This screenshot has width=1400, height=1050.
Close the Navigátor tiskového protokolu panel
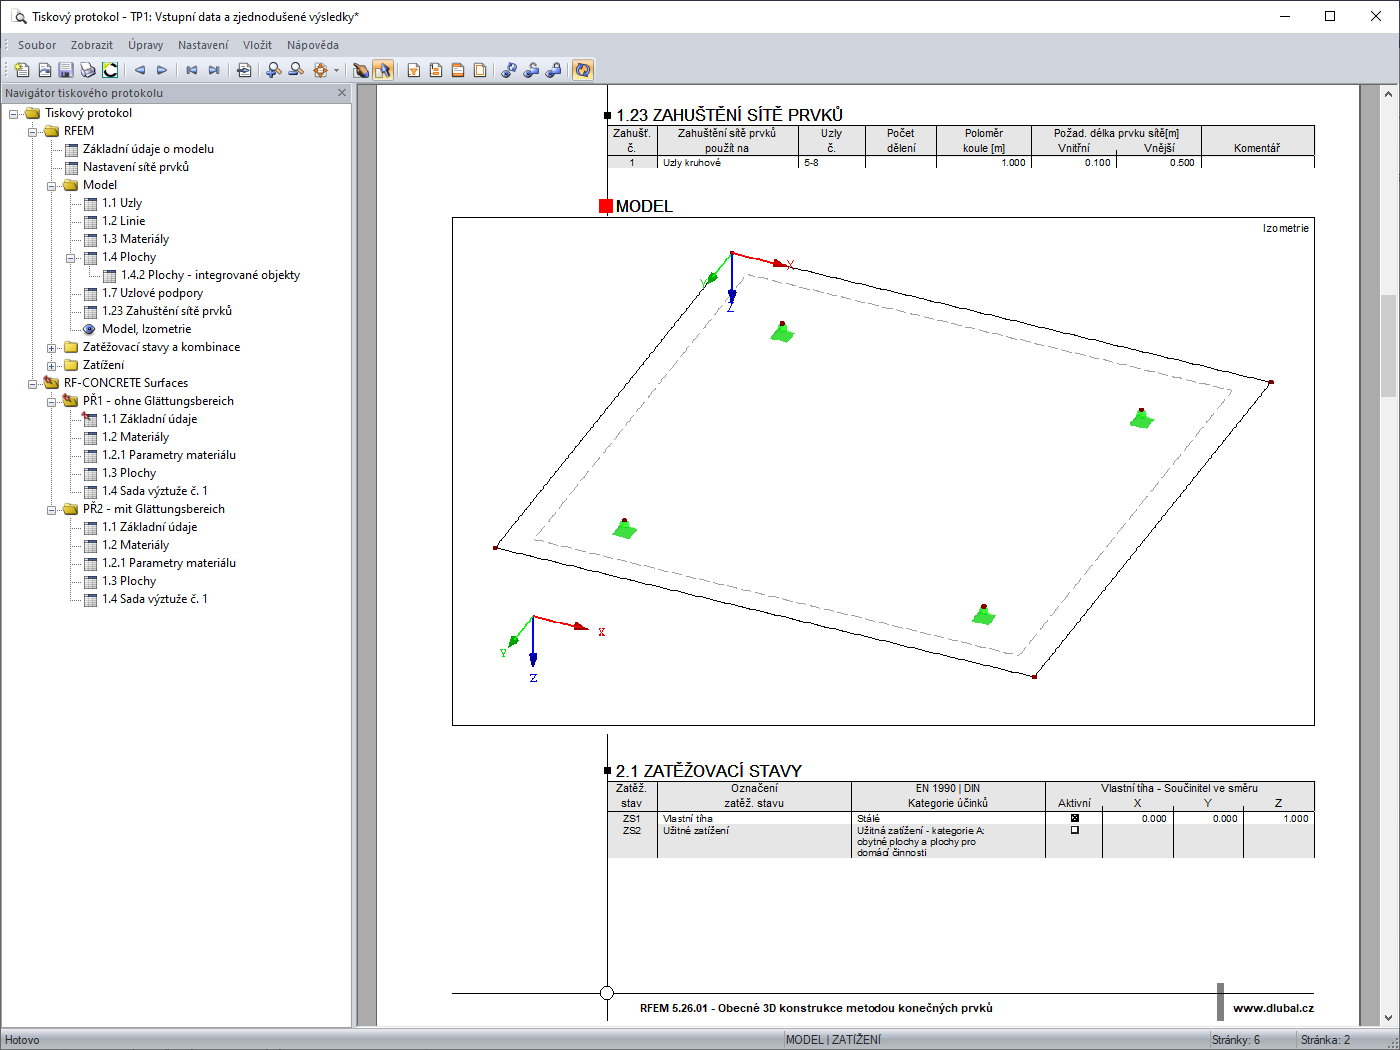[342, 93]
